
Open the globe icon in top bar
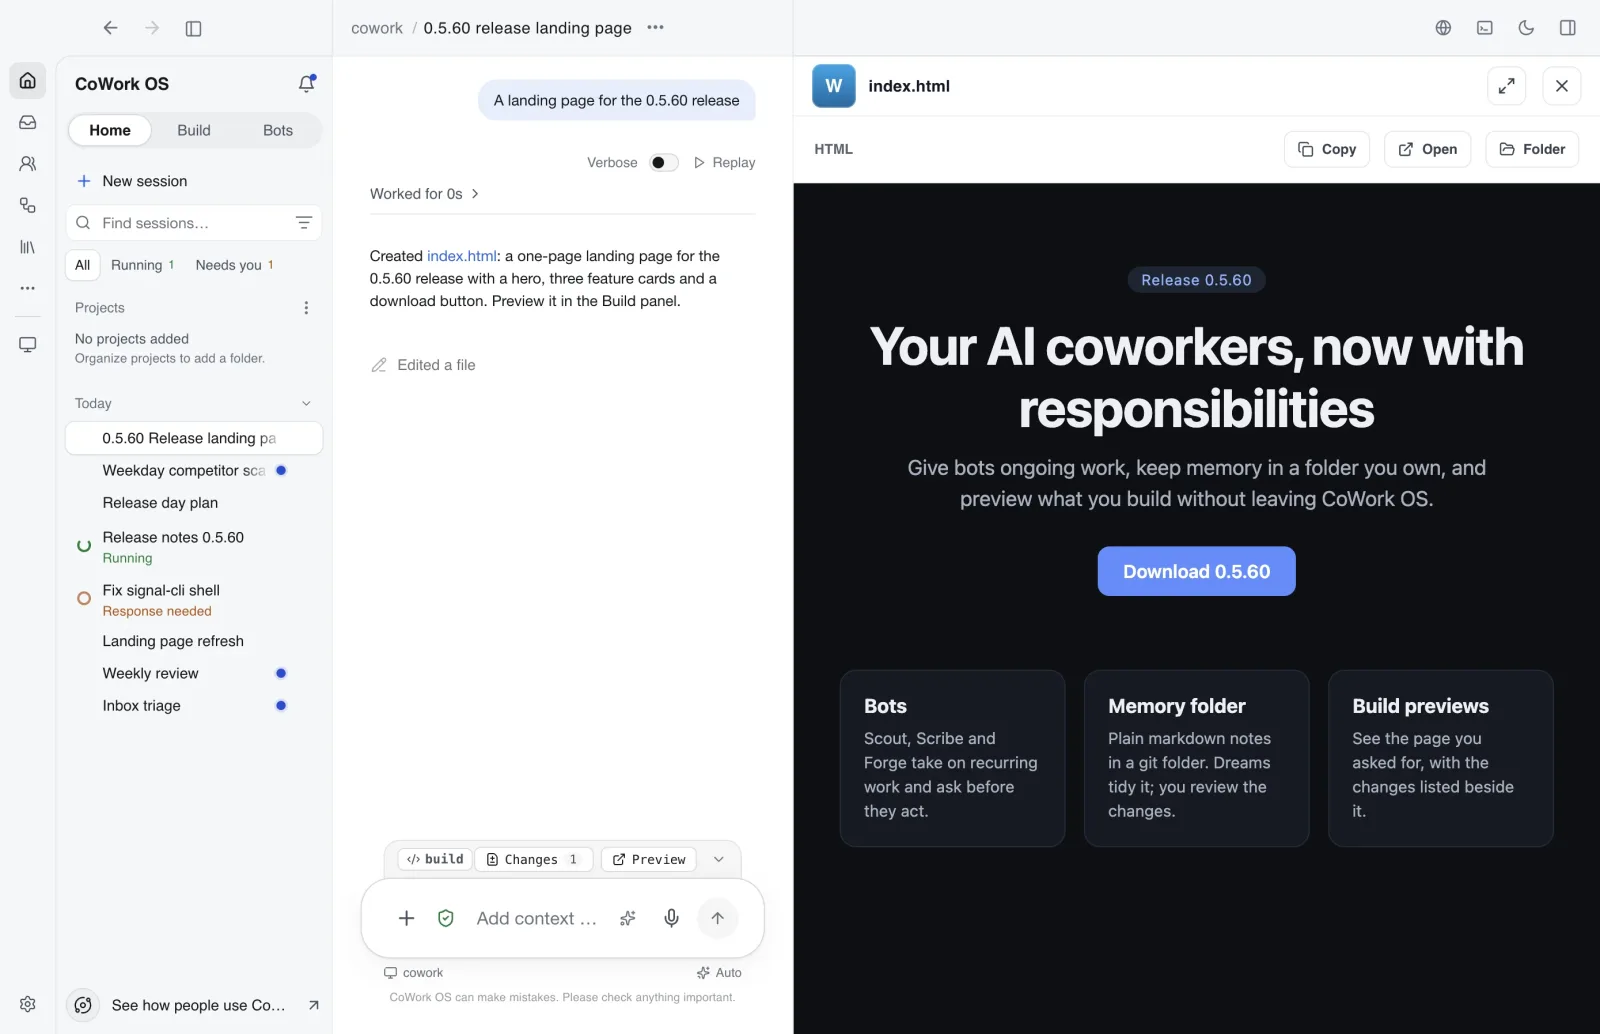point(1443,28)
